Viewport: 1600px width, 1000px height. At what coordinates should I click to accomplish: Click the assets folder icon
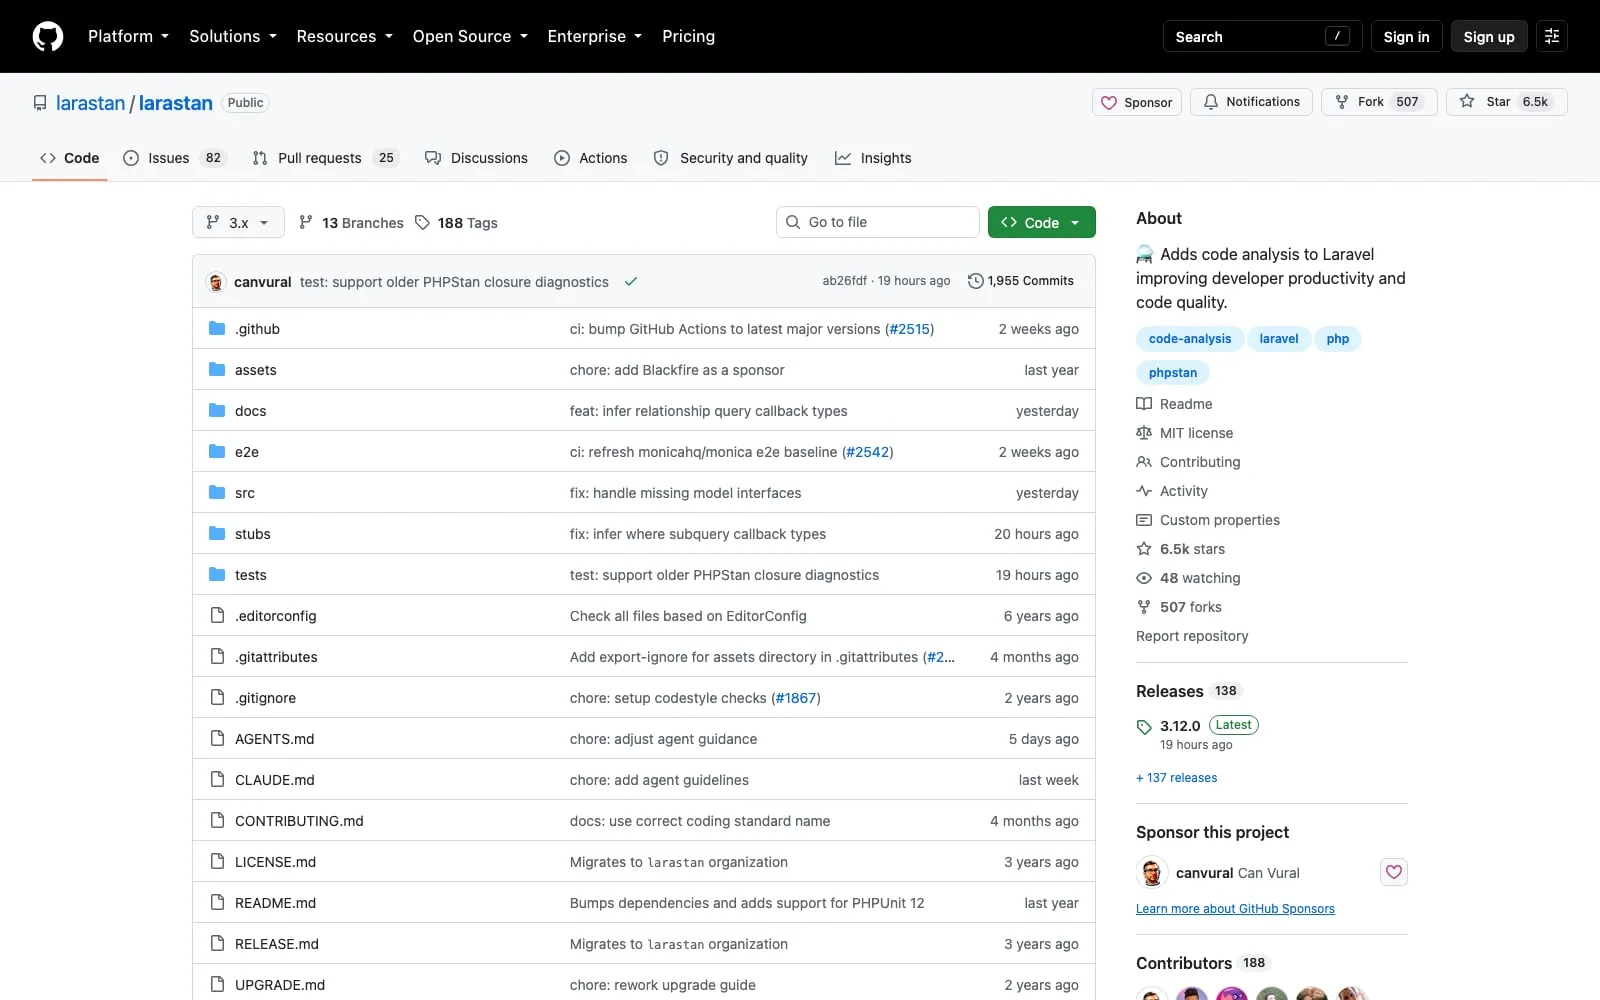217,369
